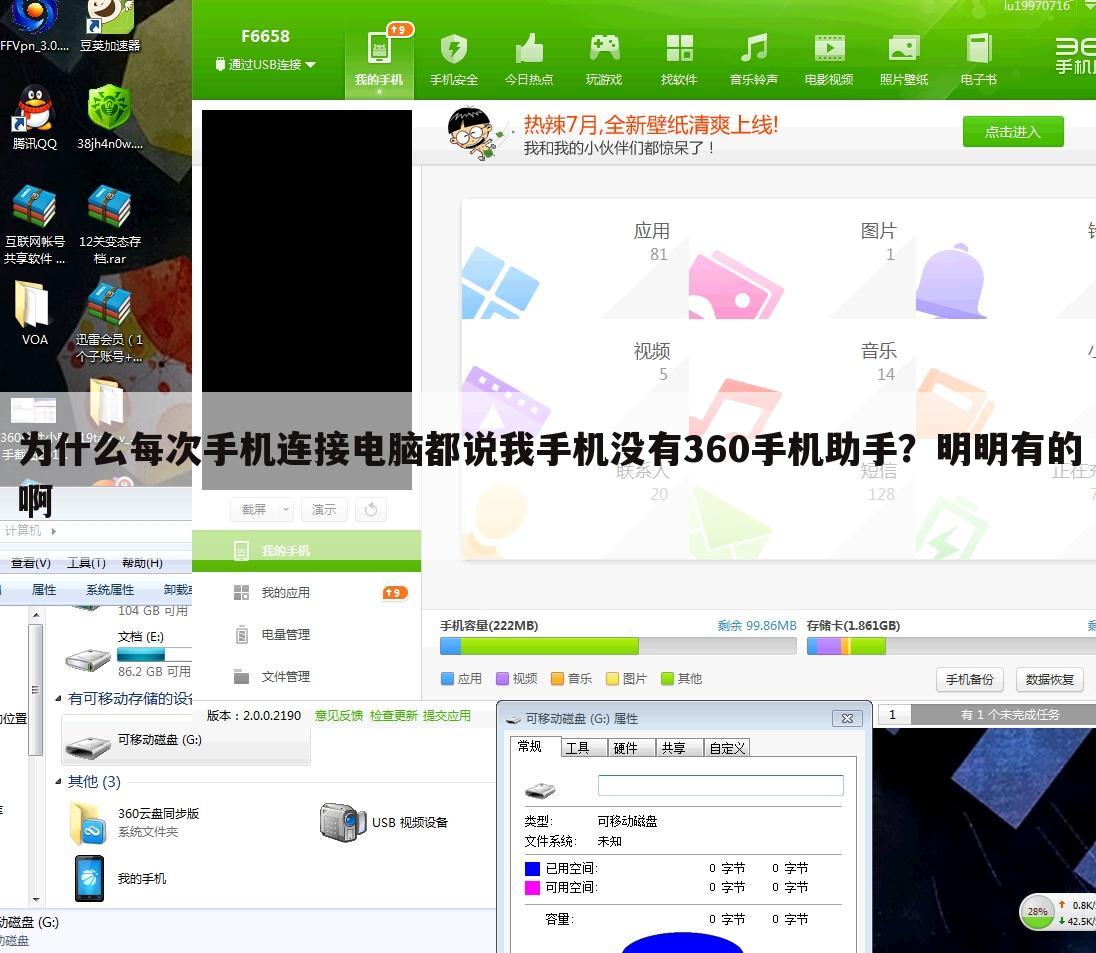Viewport: 1096px width, 953px height.
Task: Open 12关变态存档.rar archive on desktop
Action: tap(110, 224)
